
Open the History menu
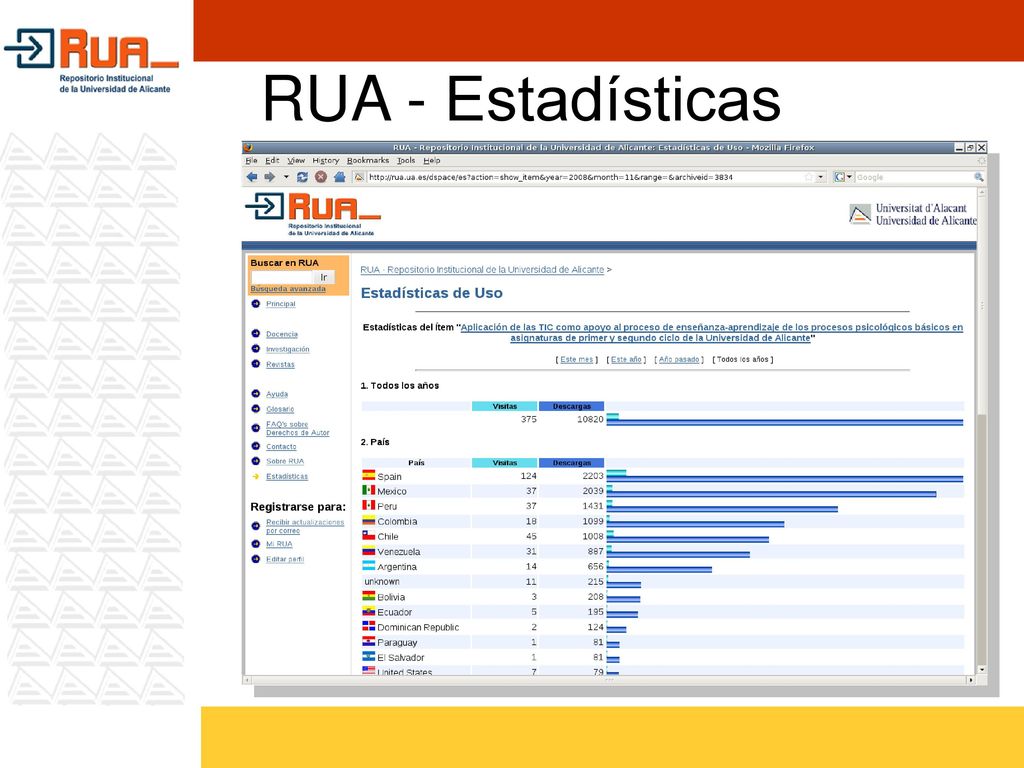pos(325,161)
